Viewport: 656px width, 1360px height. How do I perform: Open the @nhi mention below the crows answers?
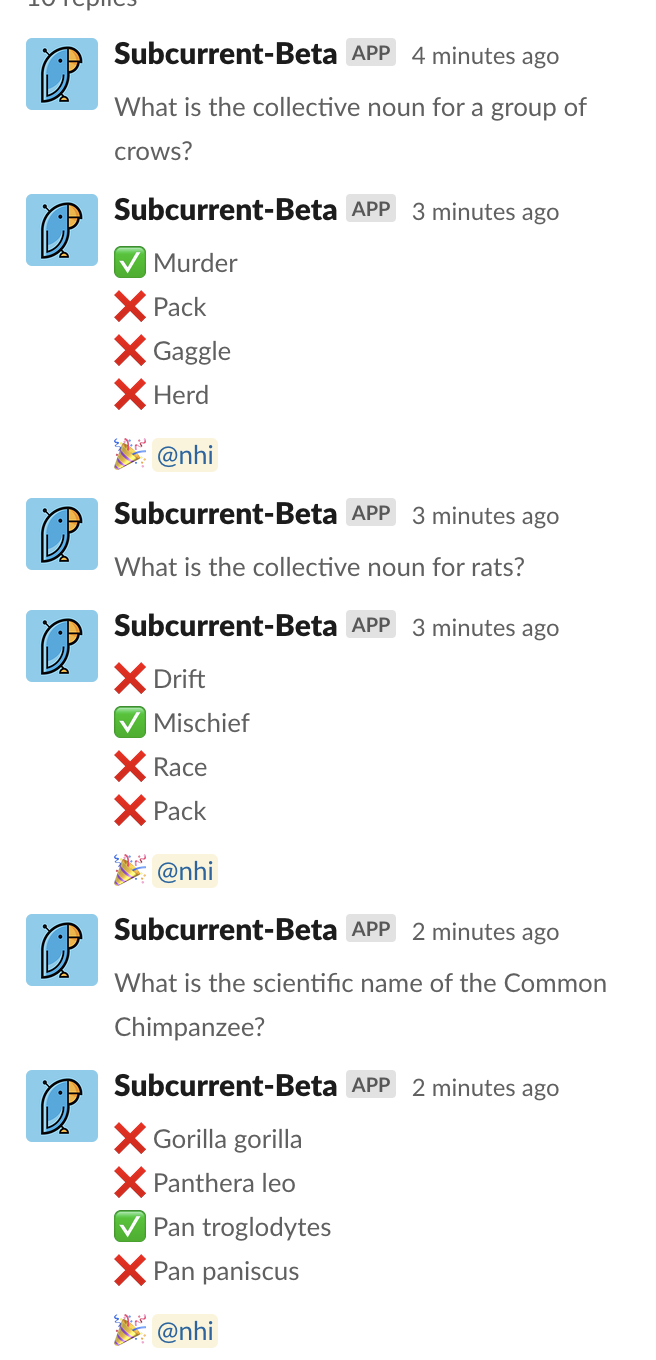click(185, 455)
